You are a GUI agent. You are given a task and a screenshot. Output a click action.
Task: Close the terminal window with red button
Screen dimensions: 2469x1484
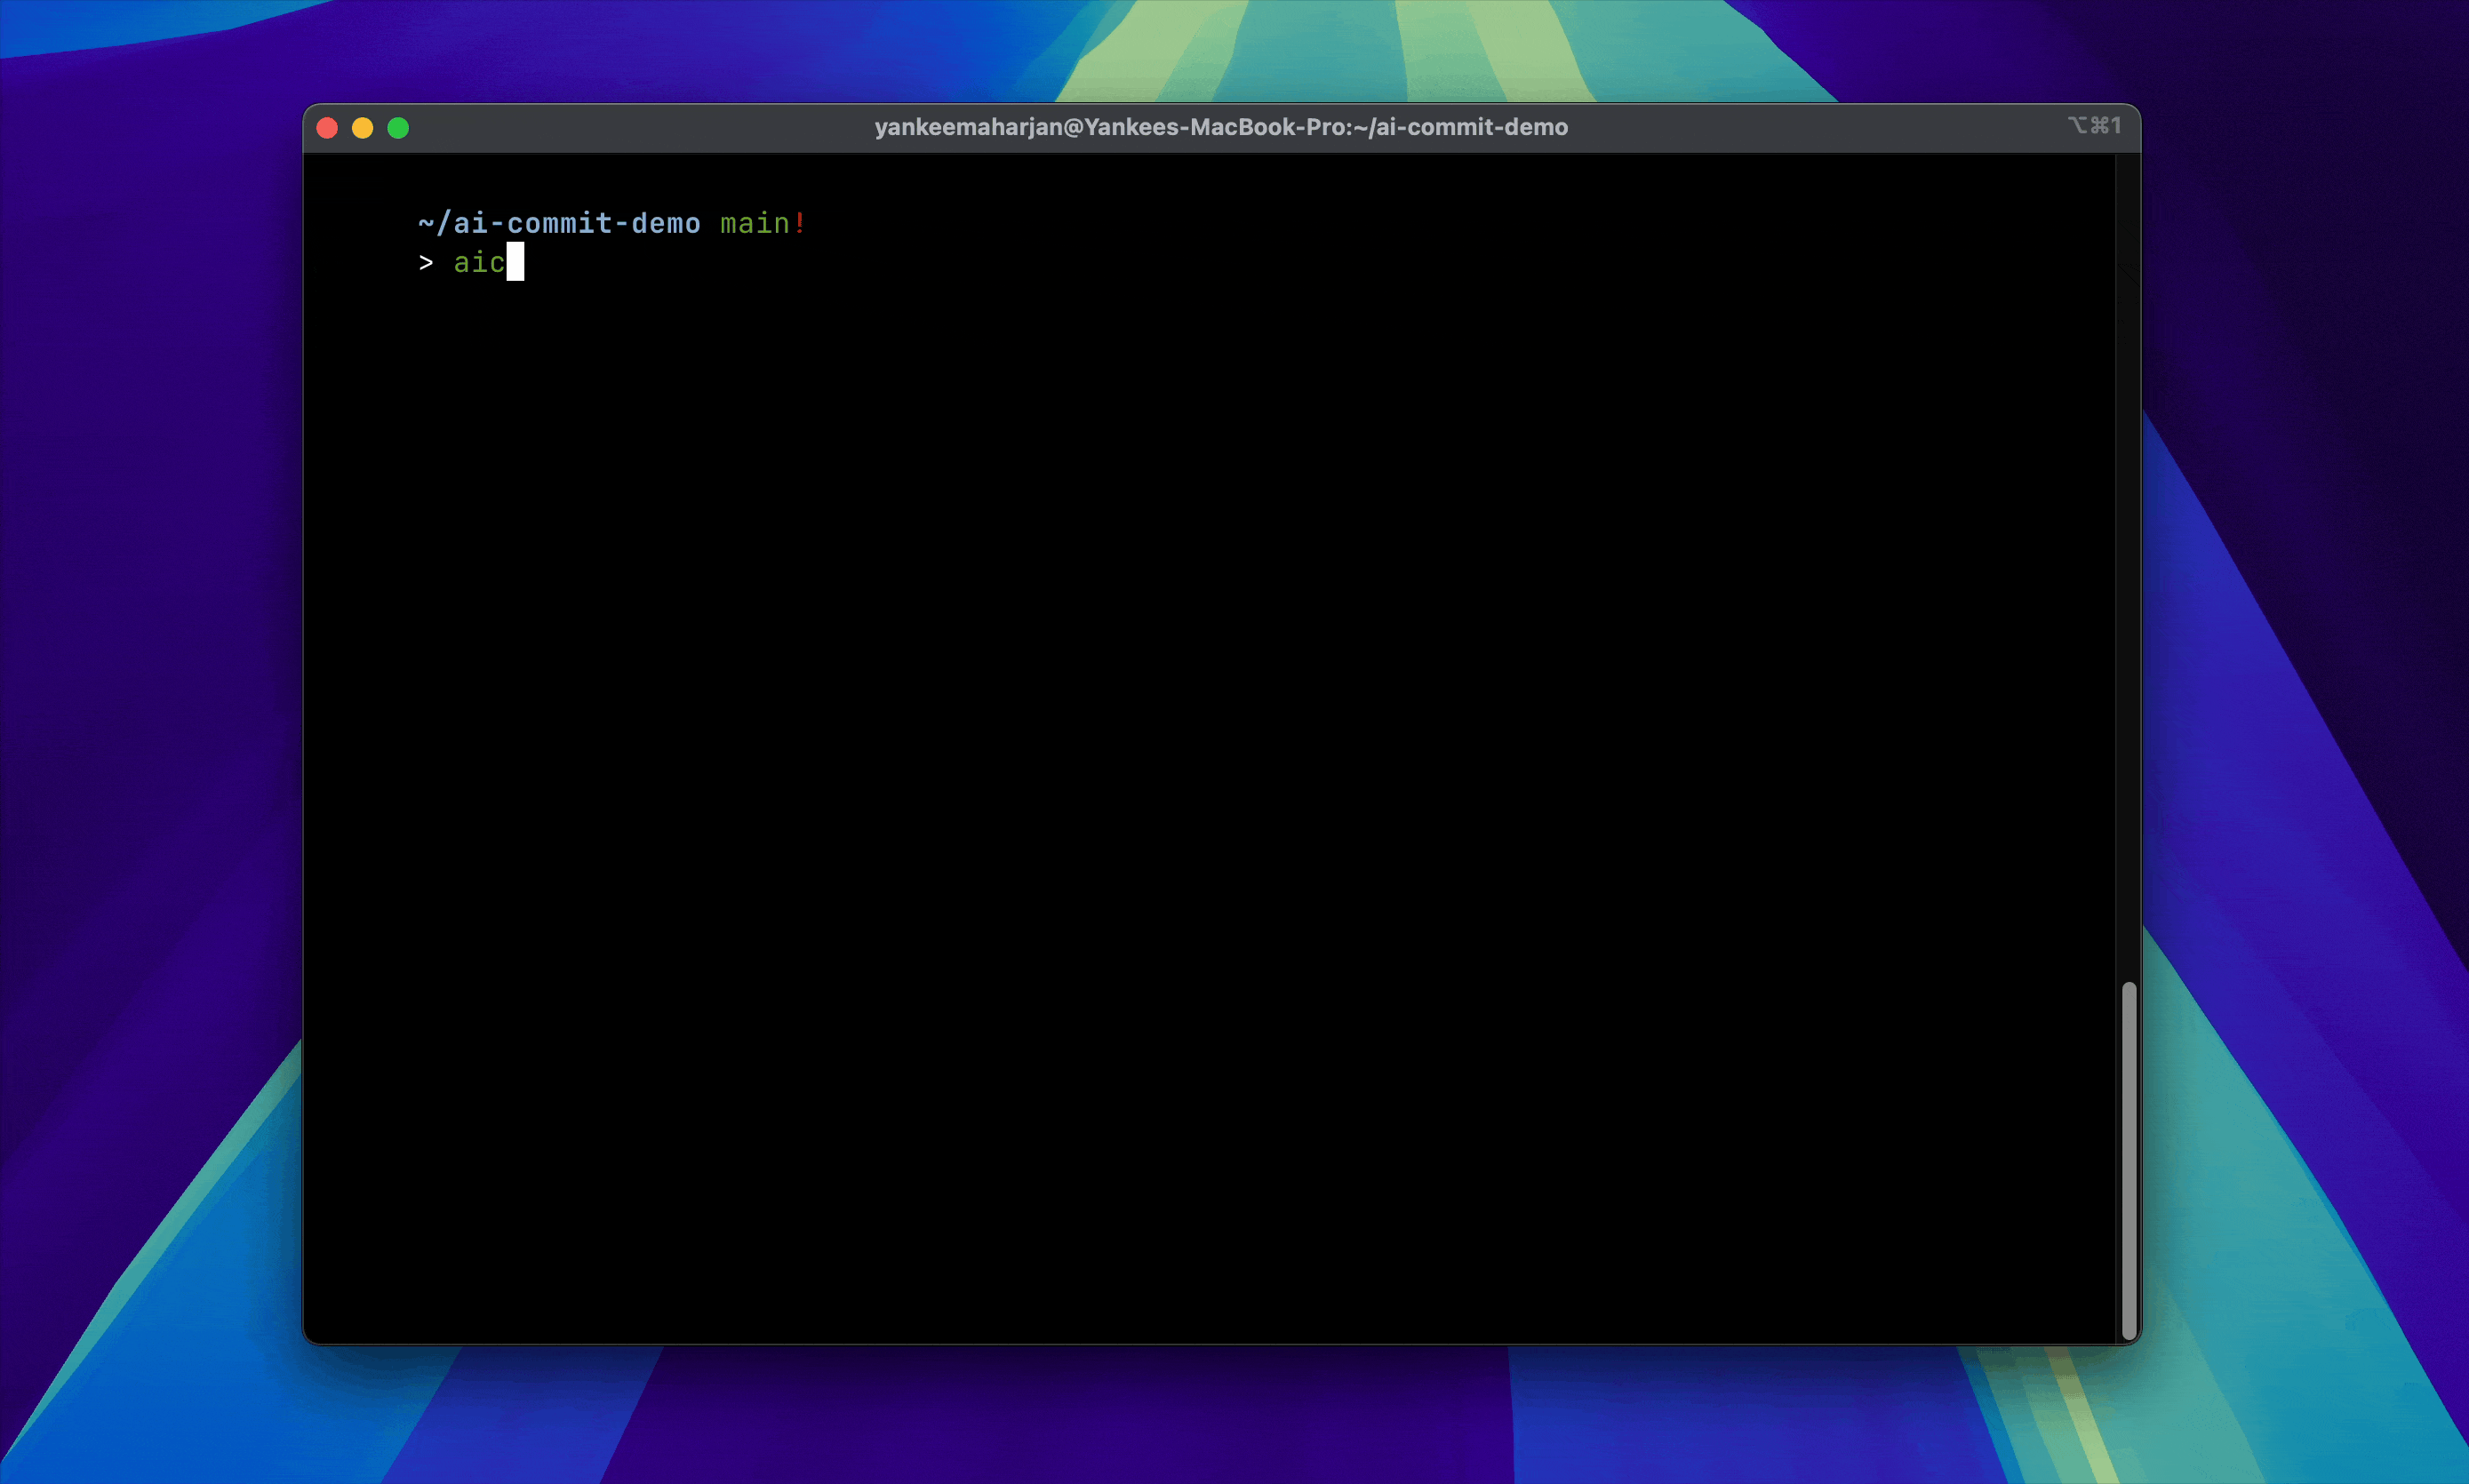pos(327,128)
